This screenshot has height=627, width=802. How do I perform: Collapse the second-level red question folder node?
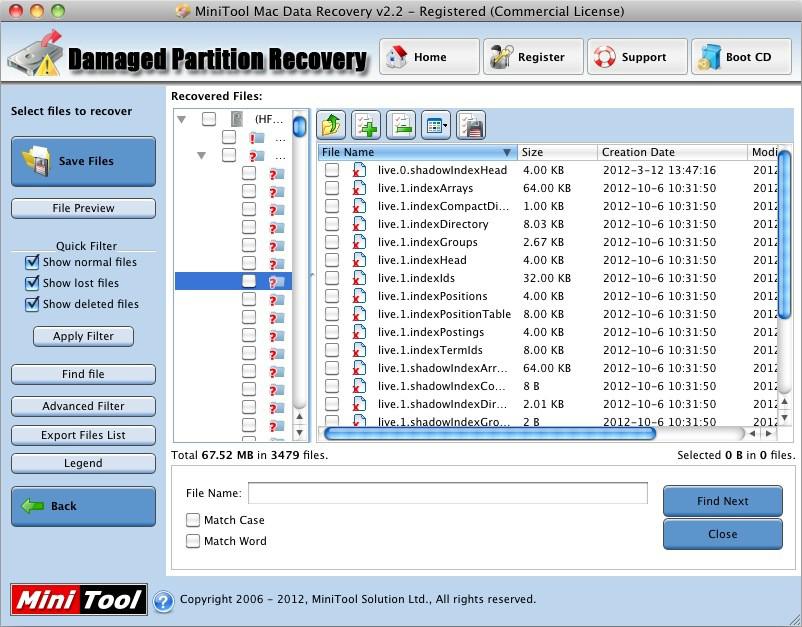202,155
